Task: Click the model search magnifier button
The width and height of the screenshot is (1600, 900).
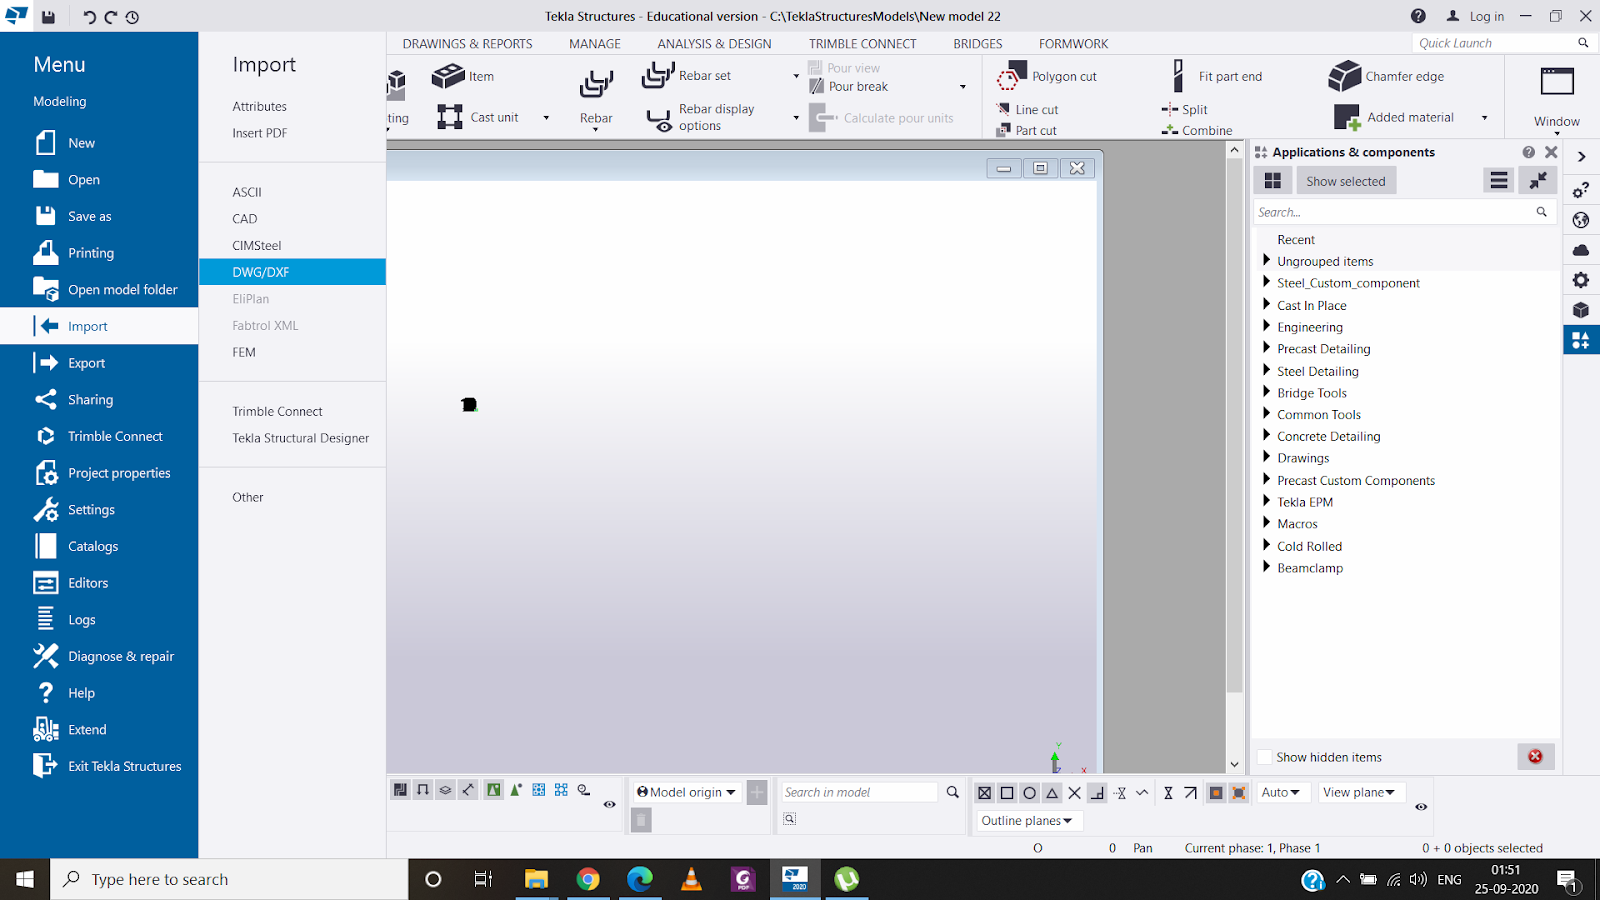Action: [953, 792]
